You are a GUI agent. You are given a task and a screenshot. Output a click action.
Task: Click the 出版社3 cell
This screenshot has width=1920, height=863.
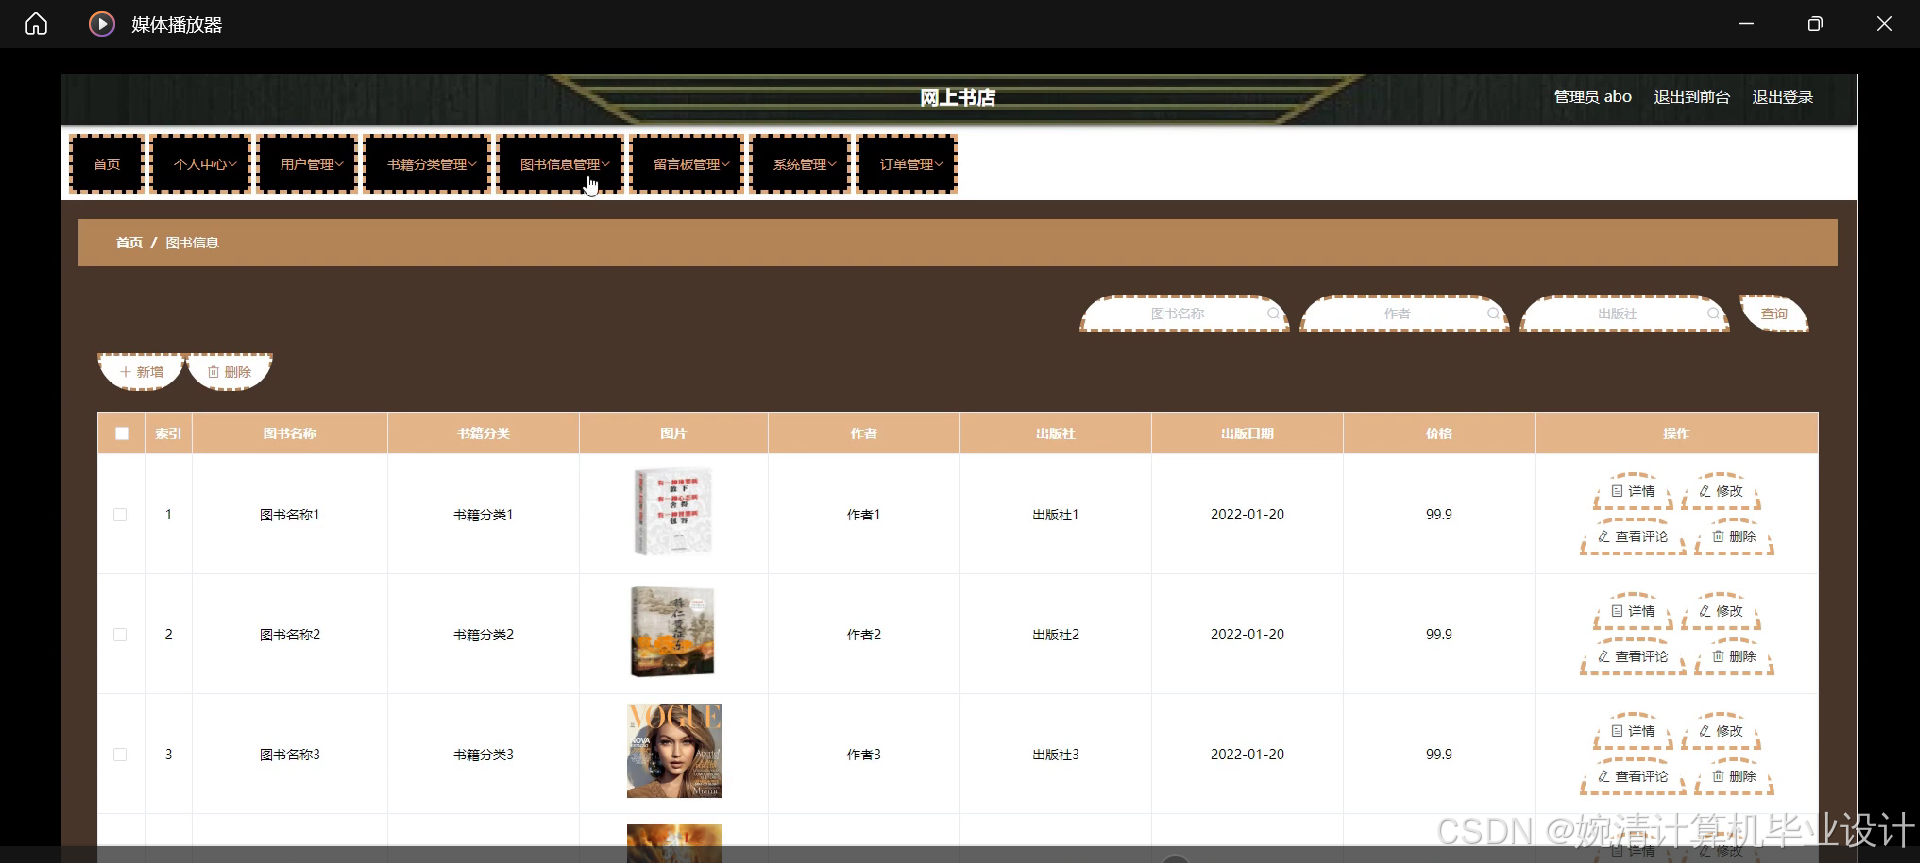(x=1055, y=754)
